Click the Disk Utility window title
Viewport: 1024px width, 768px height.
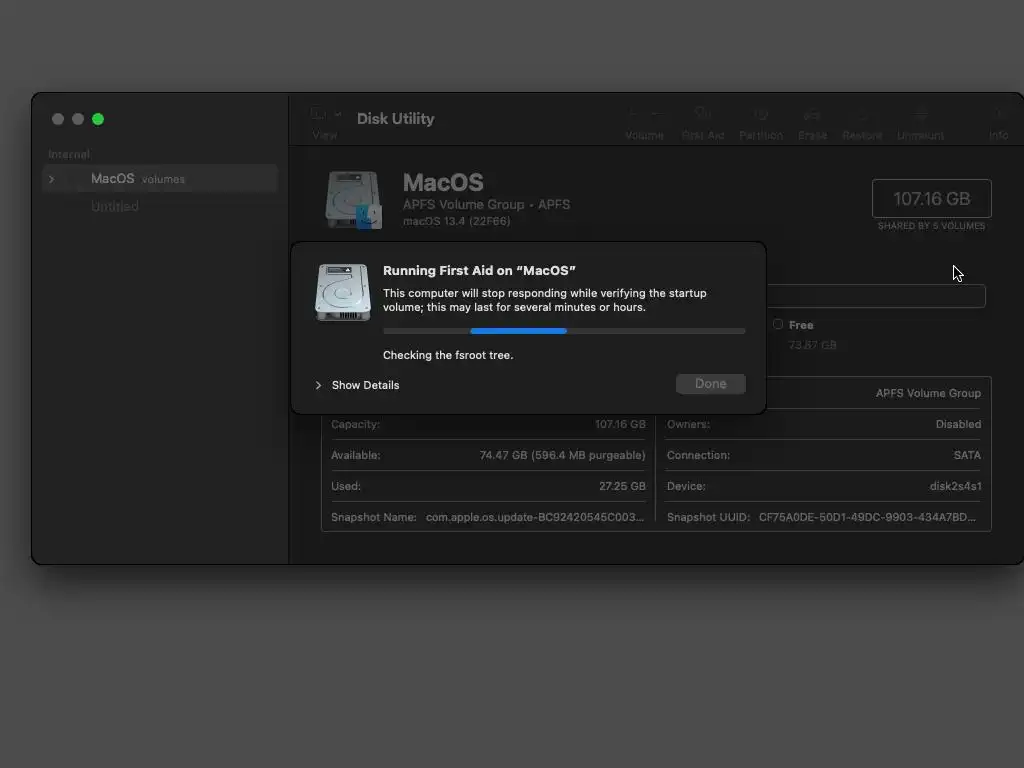(x=395, y=119)
